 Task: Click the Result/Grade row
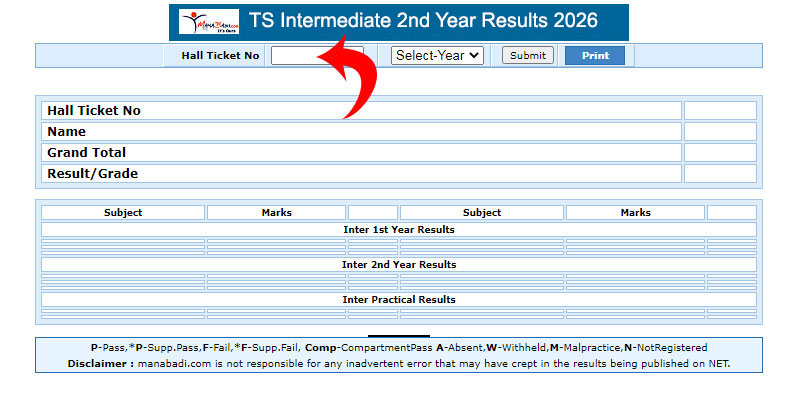pyautogui.click(x=361, y=174)
